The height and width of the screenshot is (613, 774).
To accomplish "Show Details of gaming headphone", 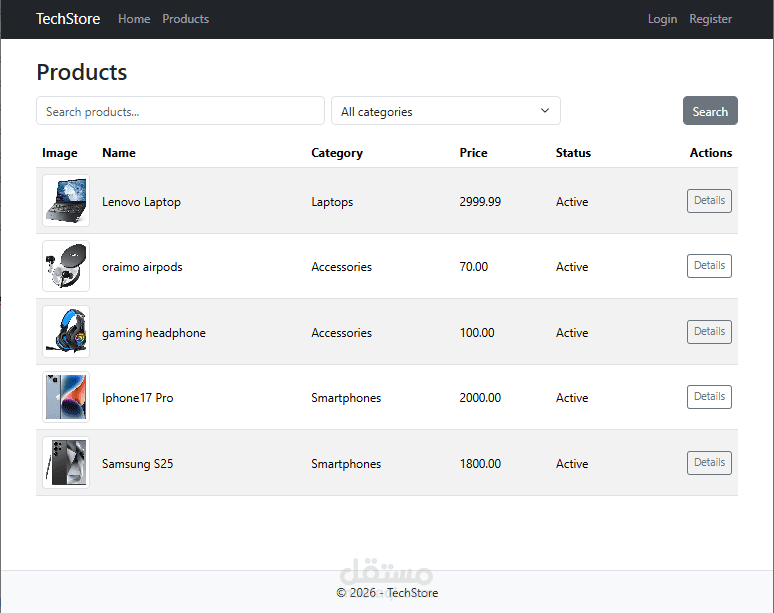I will tap(709, 332).
